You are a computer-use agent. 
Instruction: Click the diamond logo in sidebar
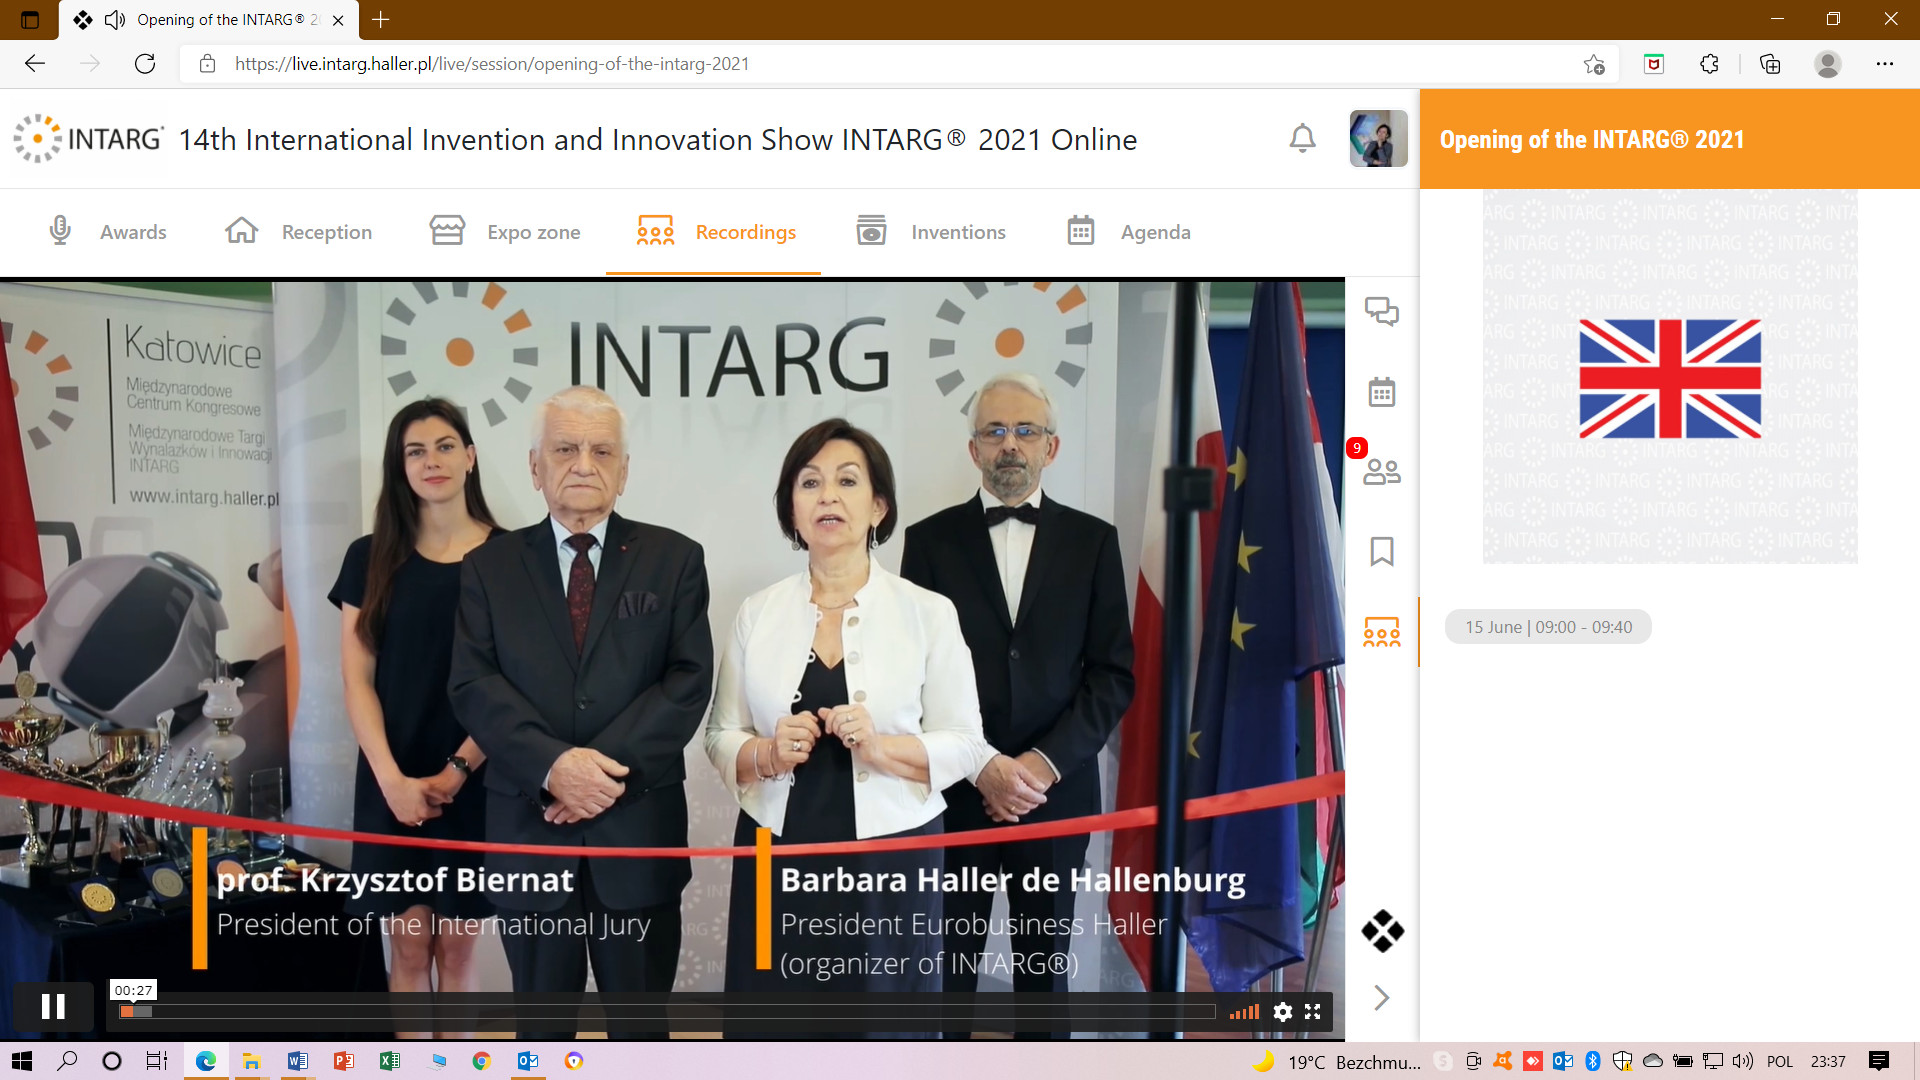point(1382,931)
